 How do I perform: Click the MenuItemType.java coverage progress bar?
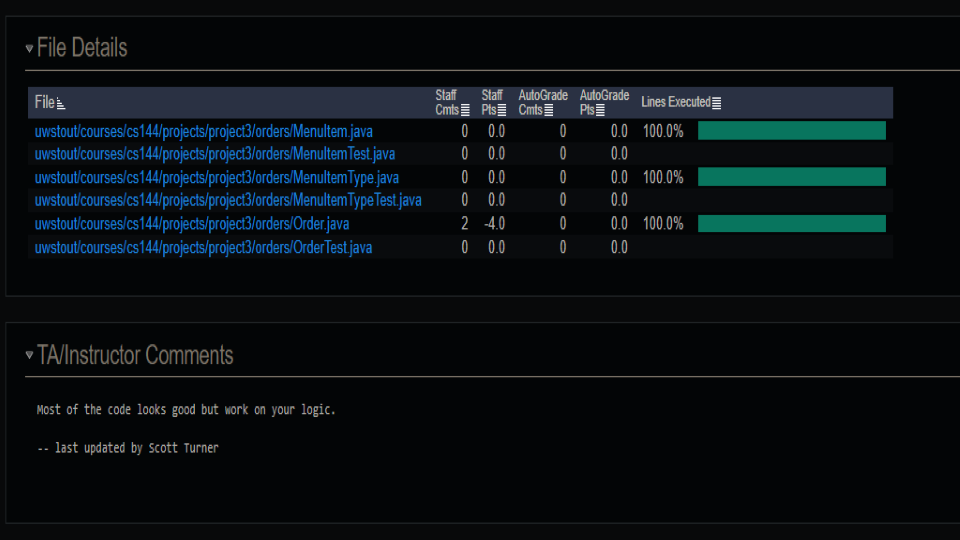tap(792, 177)
